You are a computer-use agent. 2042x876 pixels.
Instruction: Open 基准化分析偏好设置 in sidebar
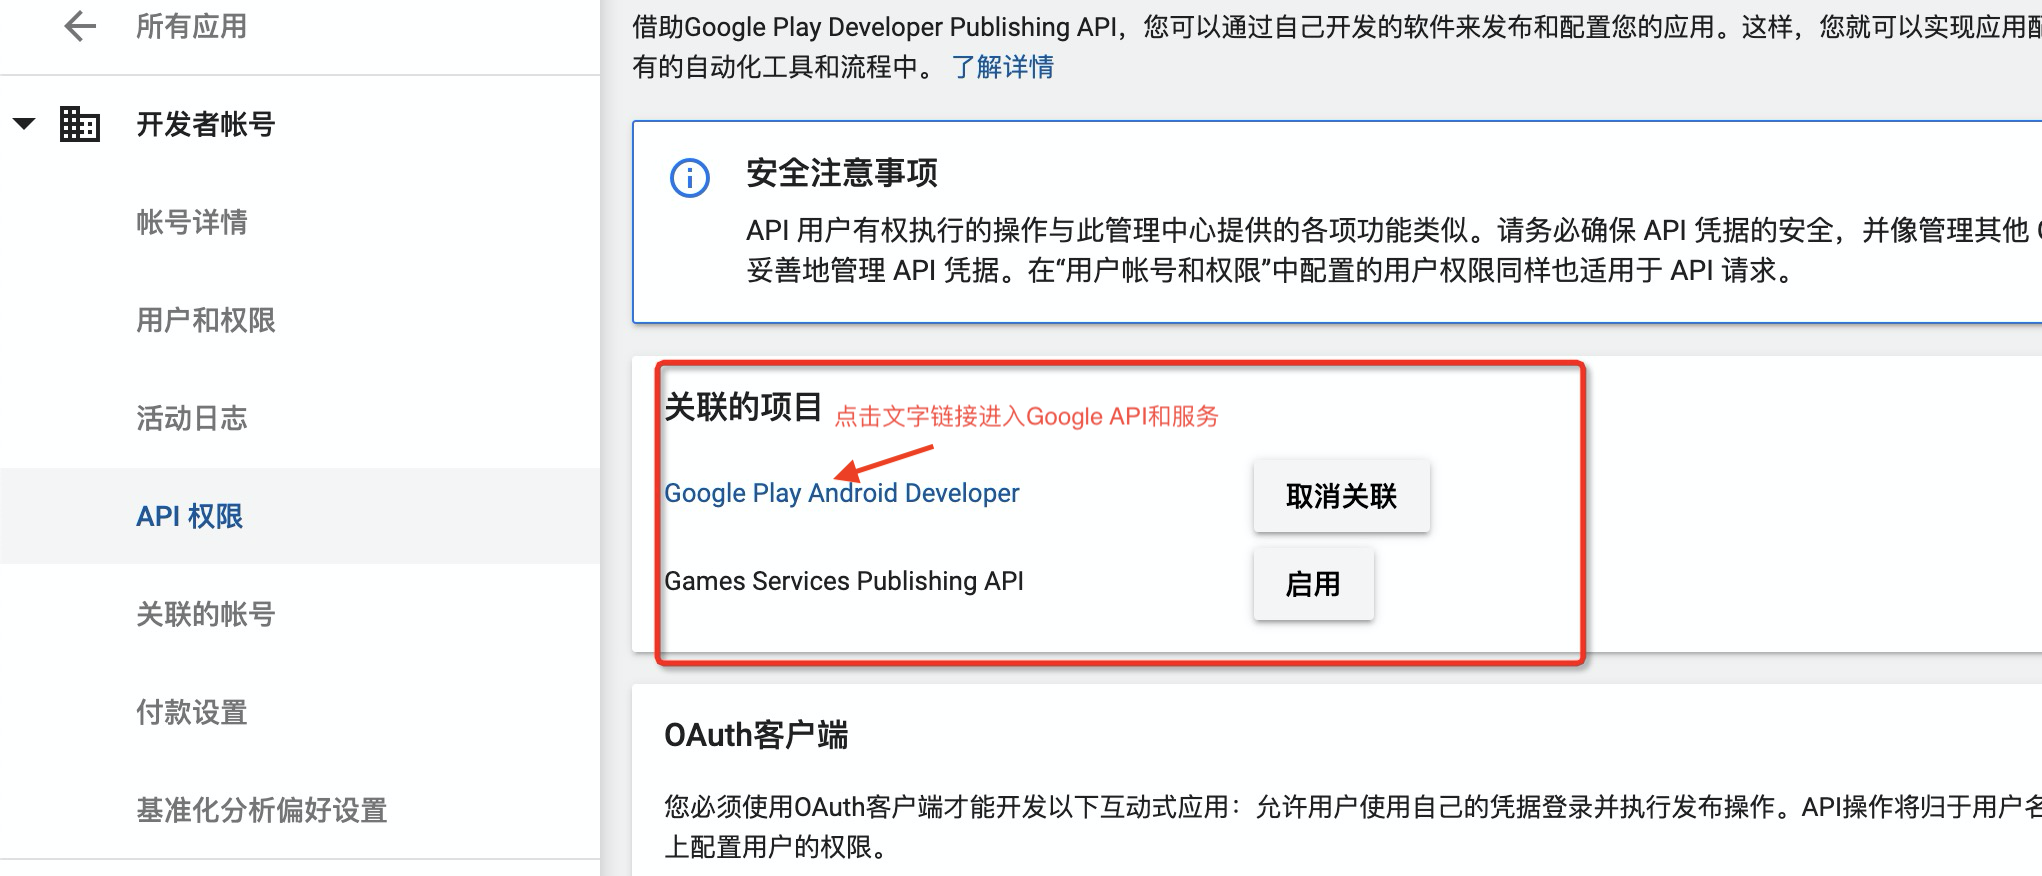point(261,810)
